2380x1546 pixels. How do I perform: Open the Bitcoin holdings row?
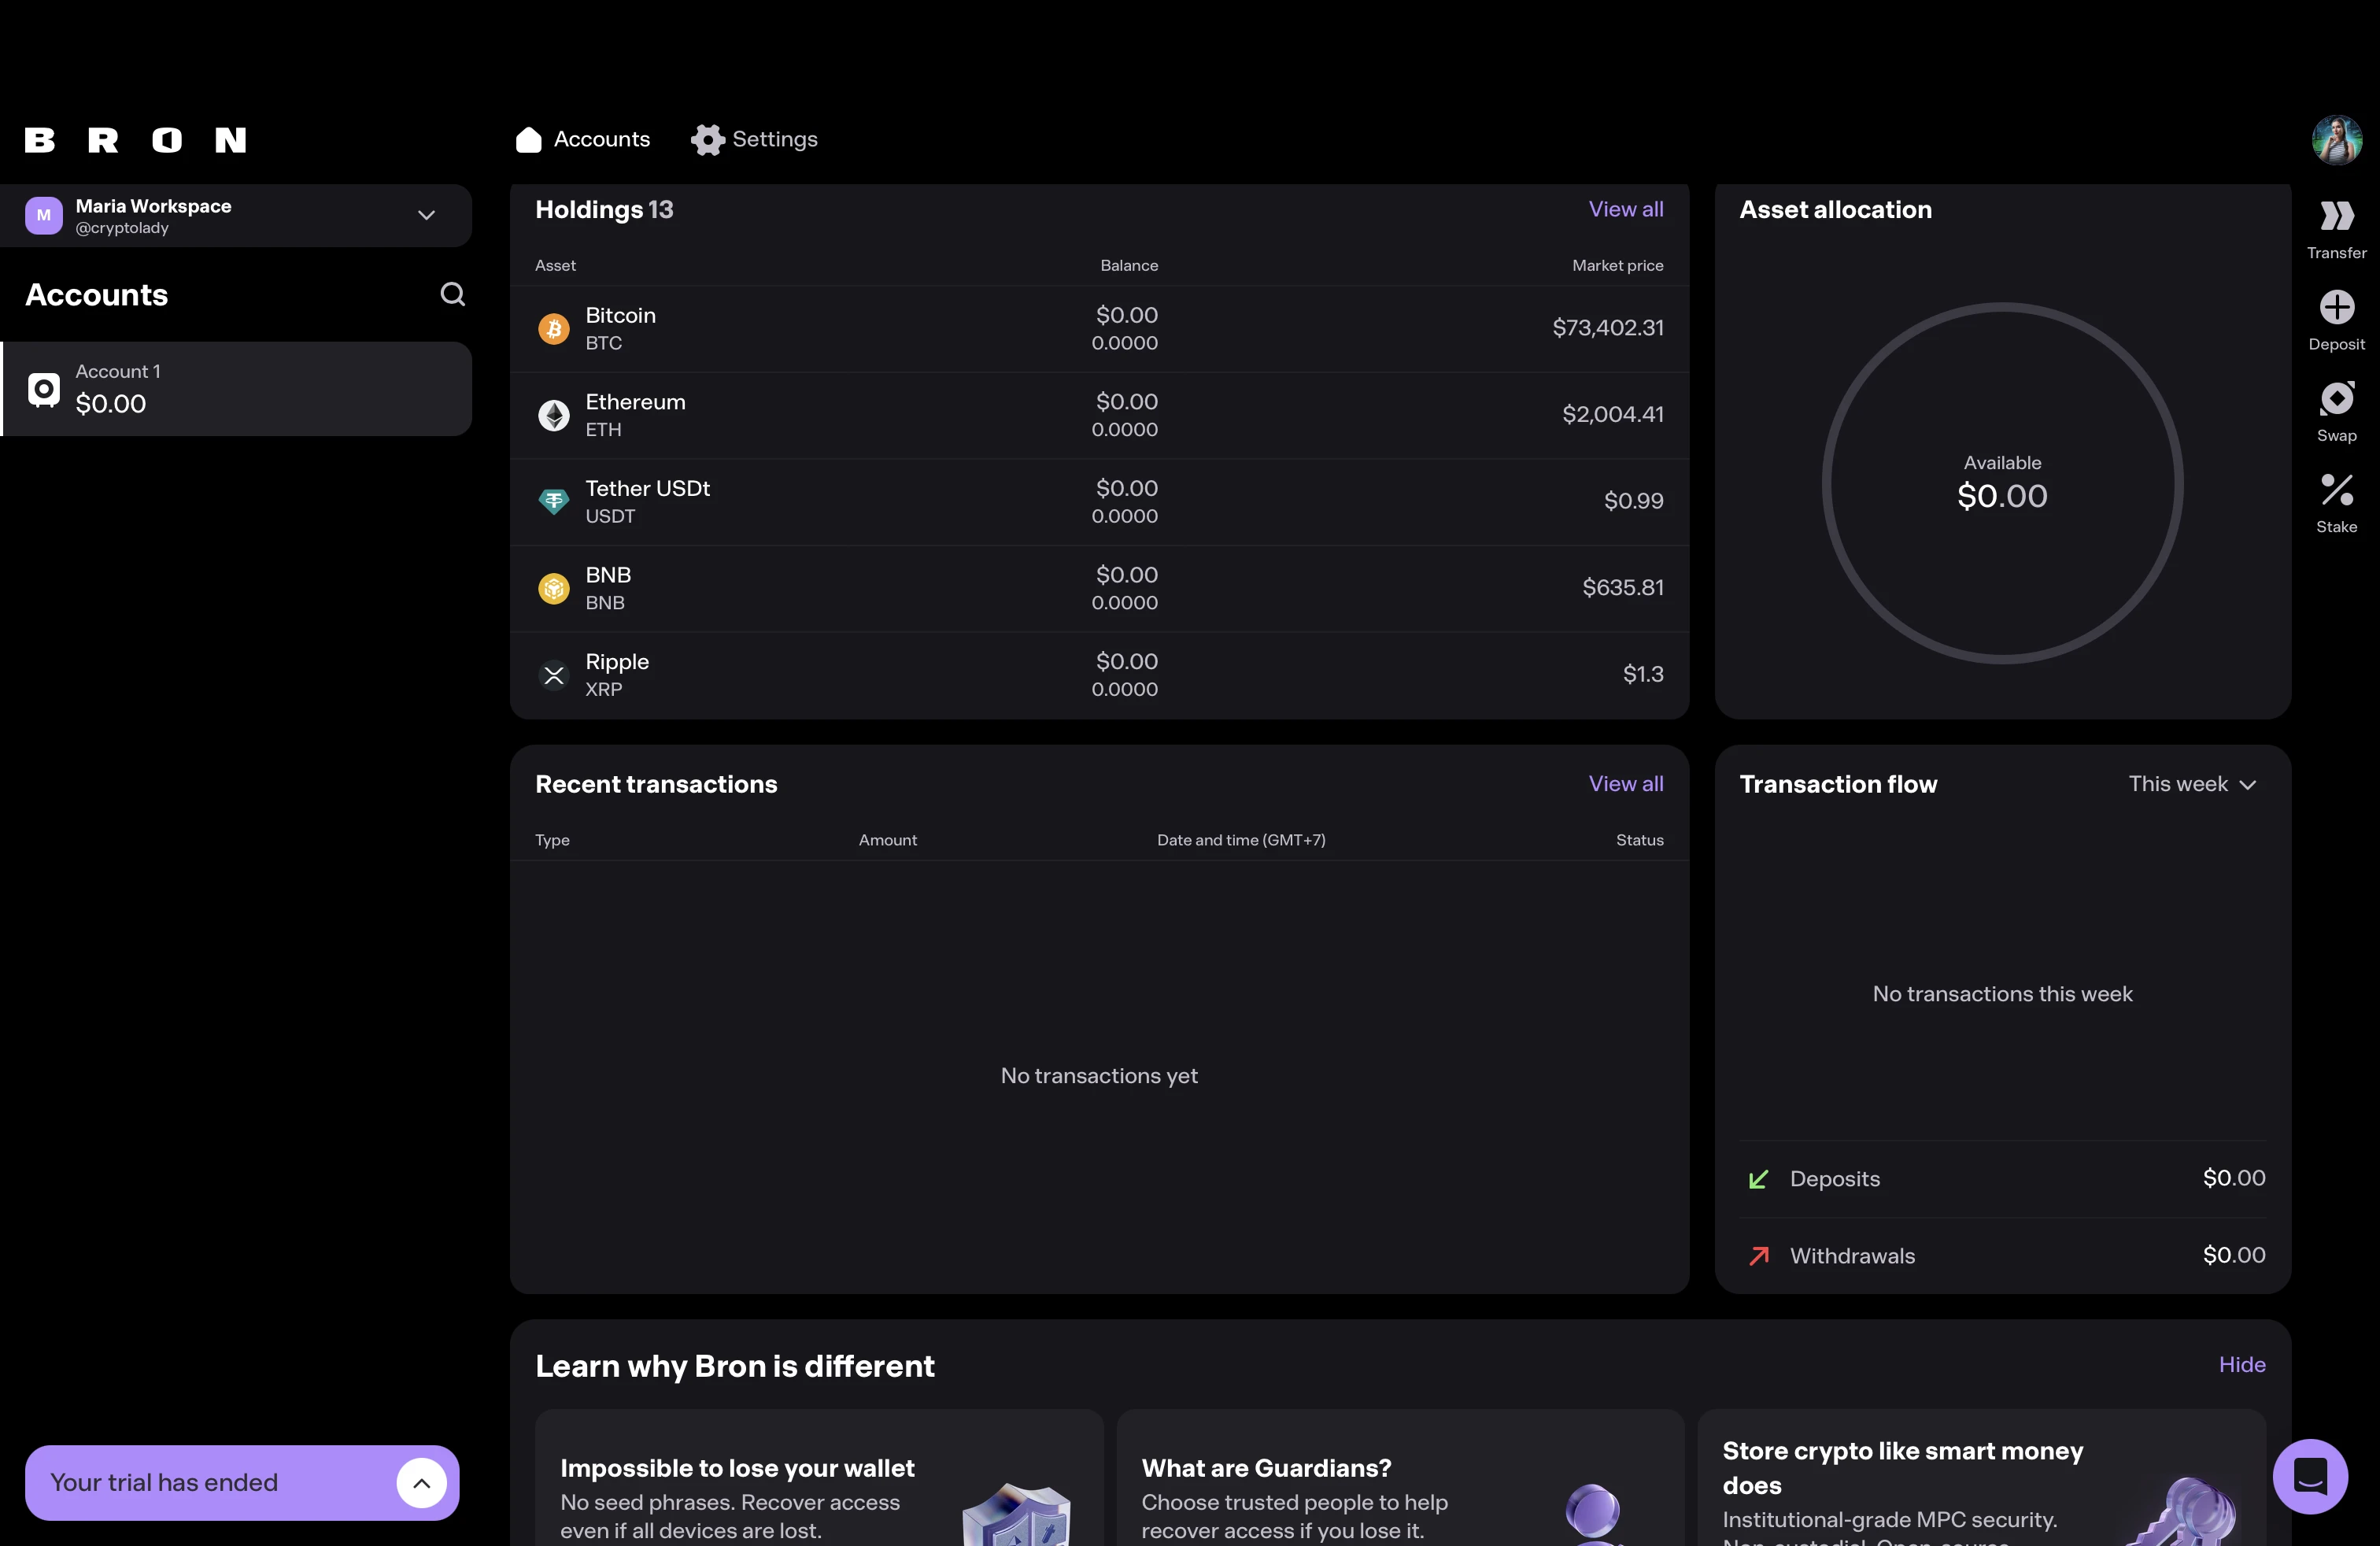point(1099,329)
